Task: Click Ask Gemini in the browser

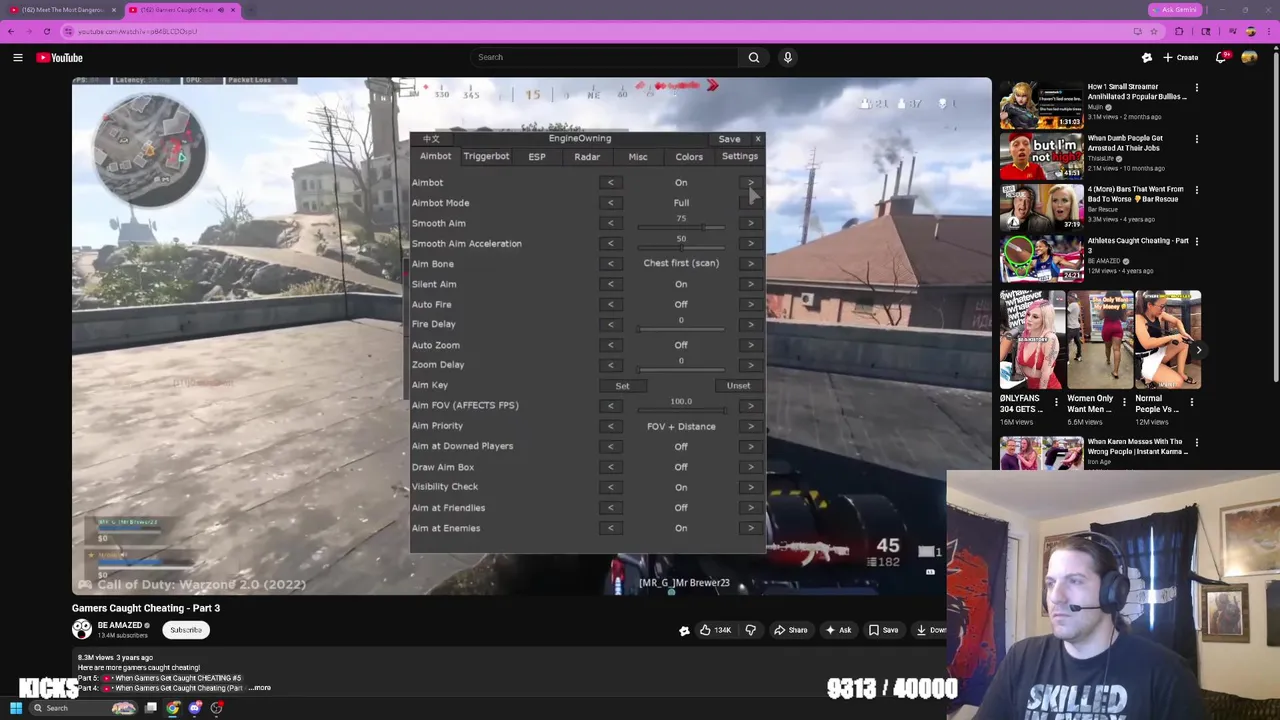Action: pos(1174,10)
